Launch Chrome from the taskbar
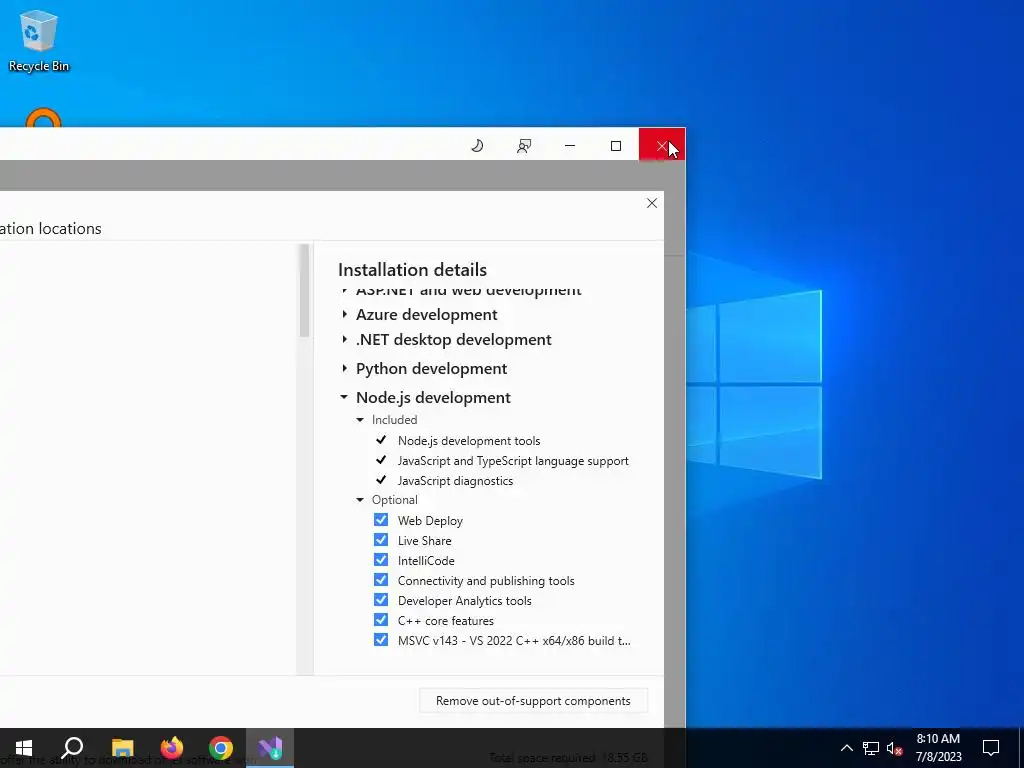Image resolution: width=1024 pixels, height=768 pixels. (221, 748)
